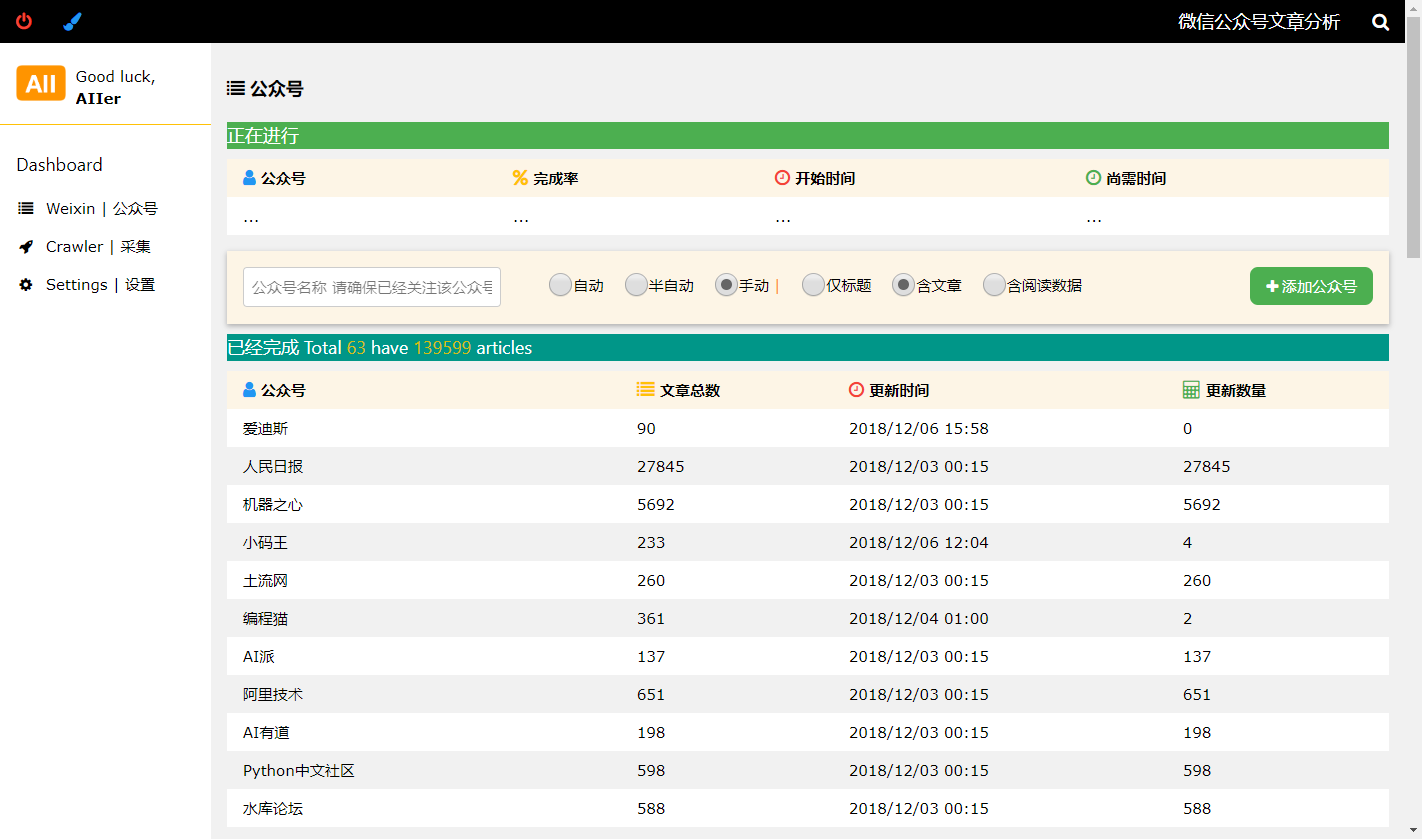1422x839 pixels.
Task: Open the 爱迪斯 account row
Action: pos(808,428)
